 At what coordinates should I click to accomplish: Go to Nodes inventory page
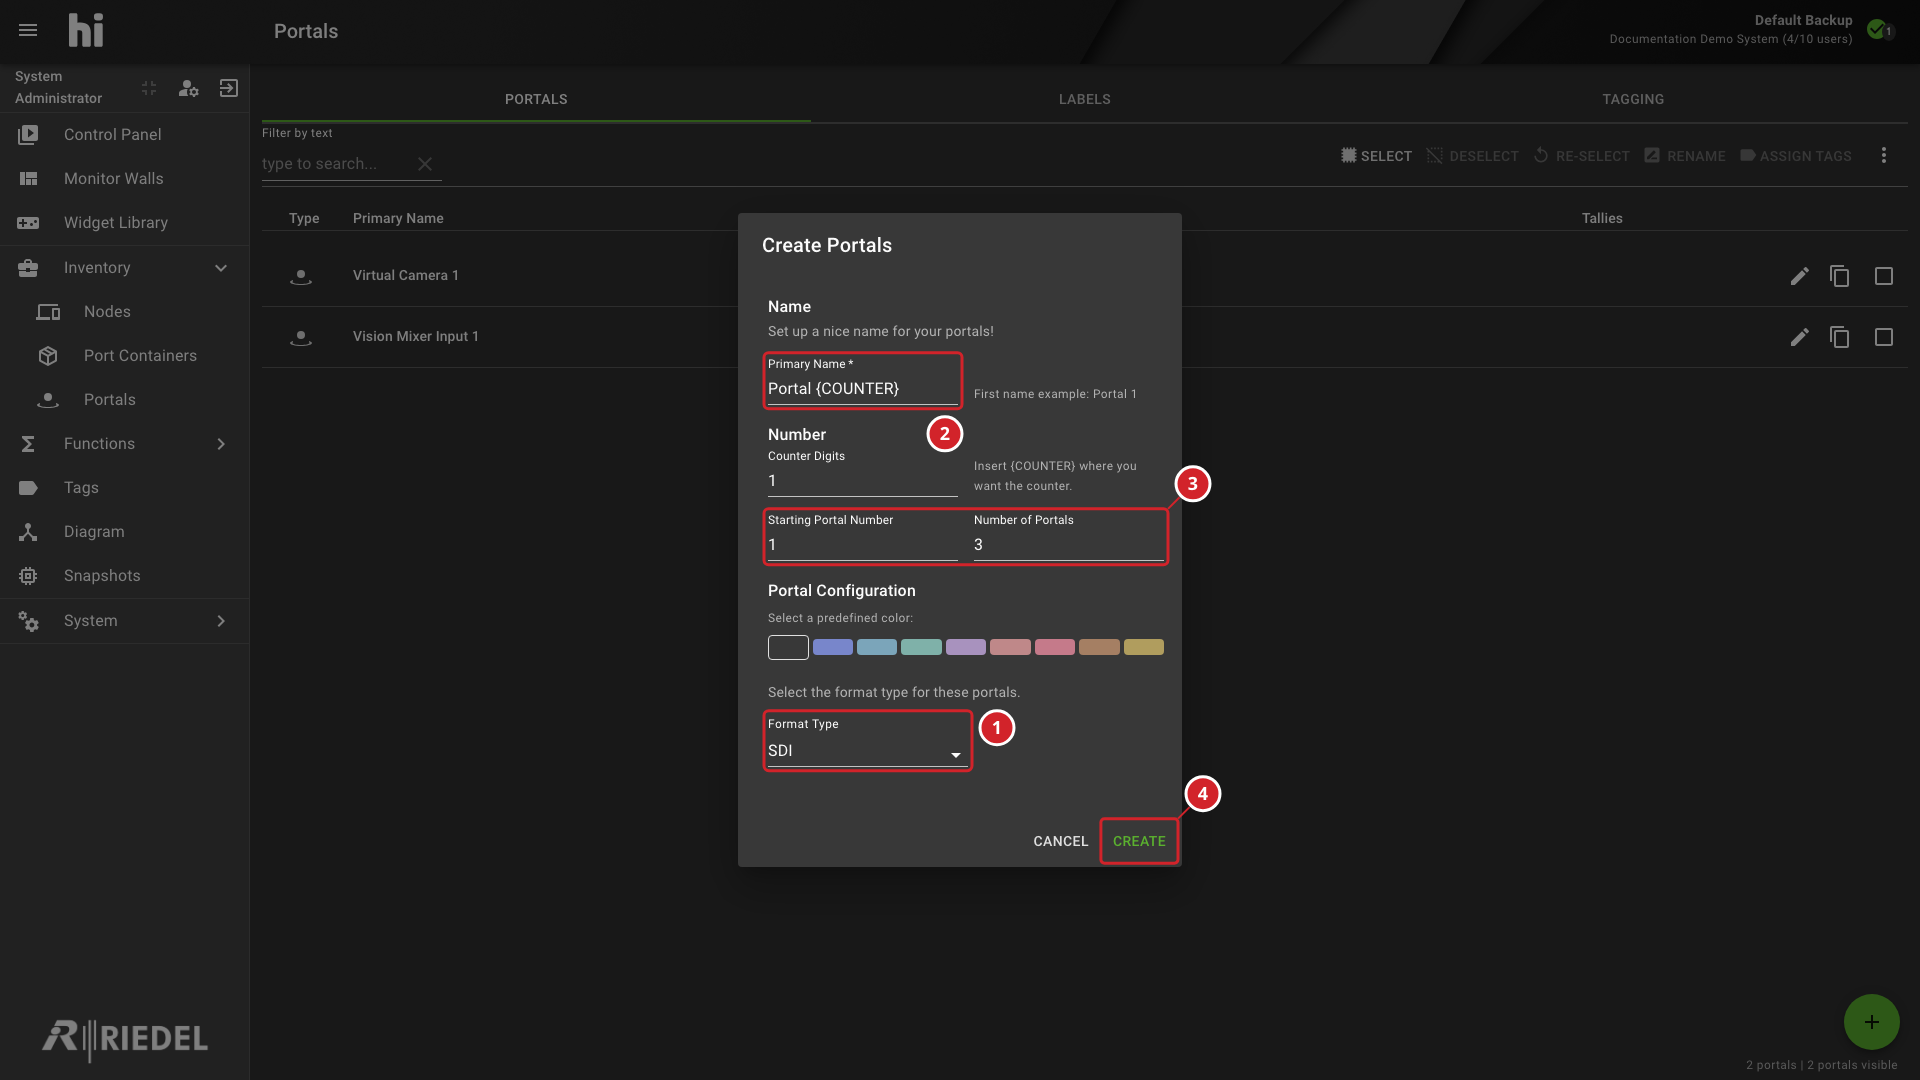125,312
